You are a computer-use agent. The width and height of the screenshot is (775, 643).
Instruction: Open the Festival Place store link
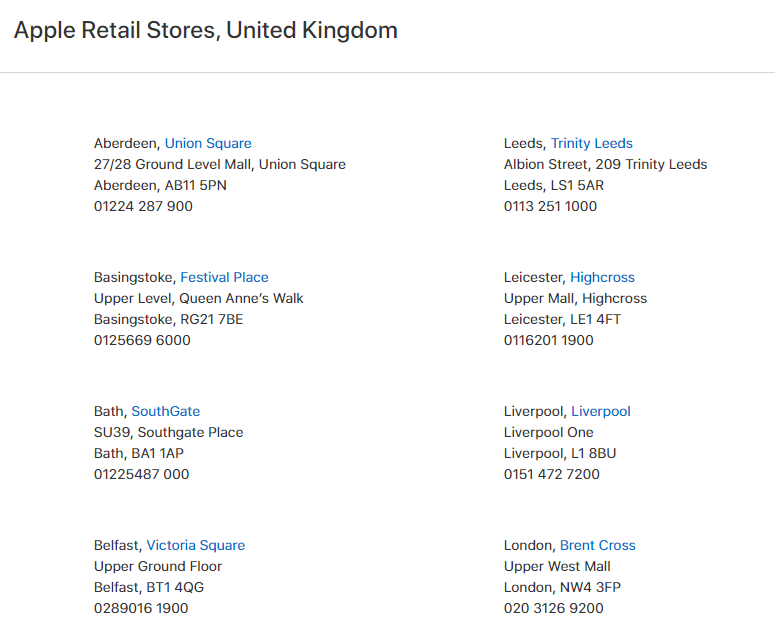point(224,277)
